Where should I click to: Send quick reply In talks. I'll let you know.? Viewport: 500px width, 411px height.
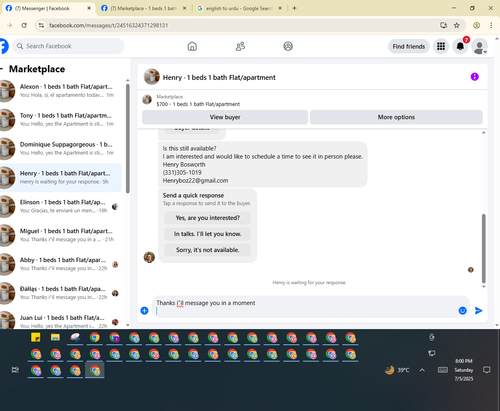(208, 234)
